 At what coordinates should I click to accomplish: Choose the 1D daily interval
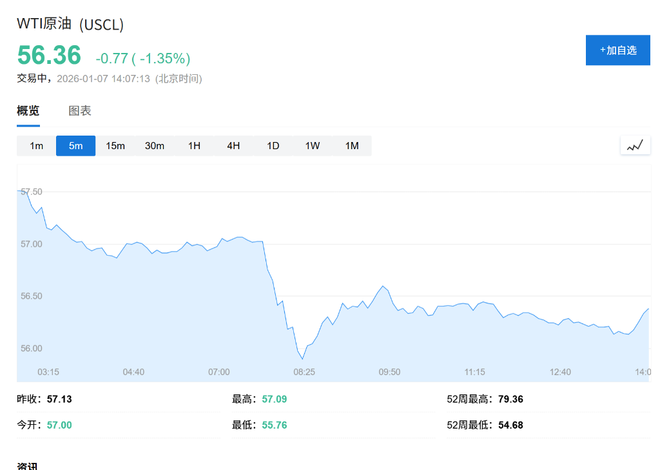point(273,146)
